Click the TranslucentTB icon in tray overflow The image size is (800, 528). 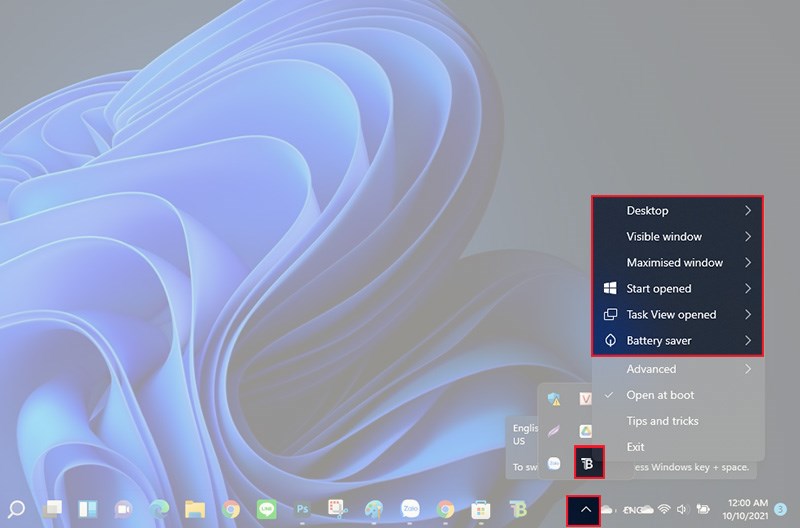pos(587,463)
